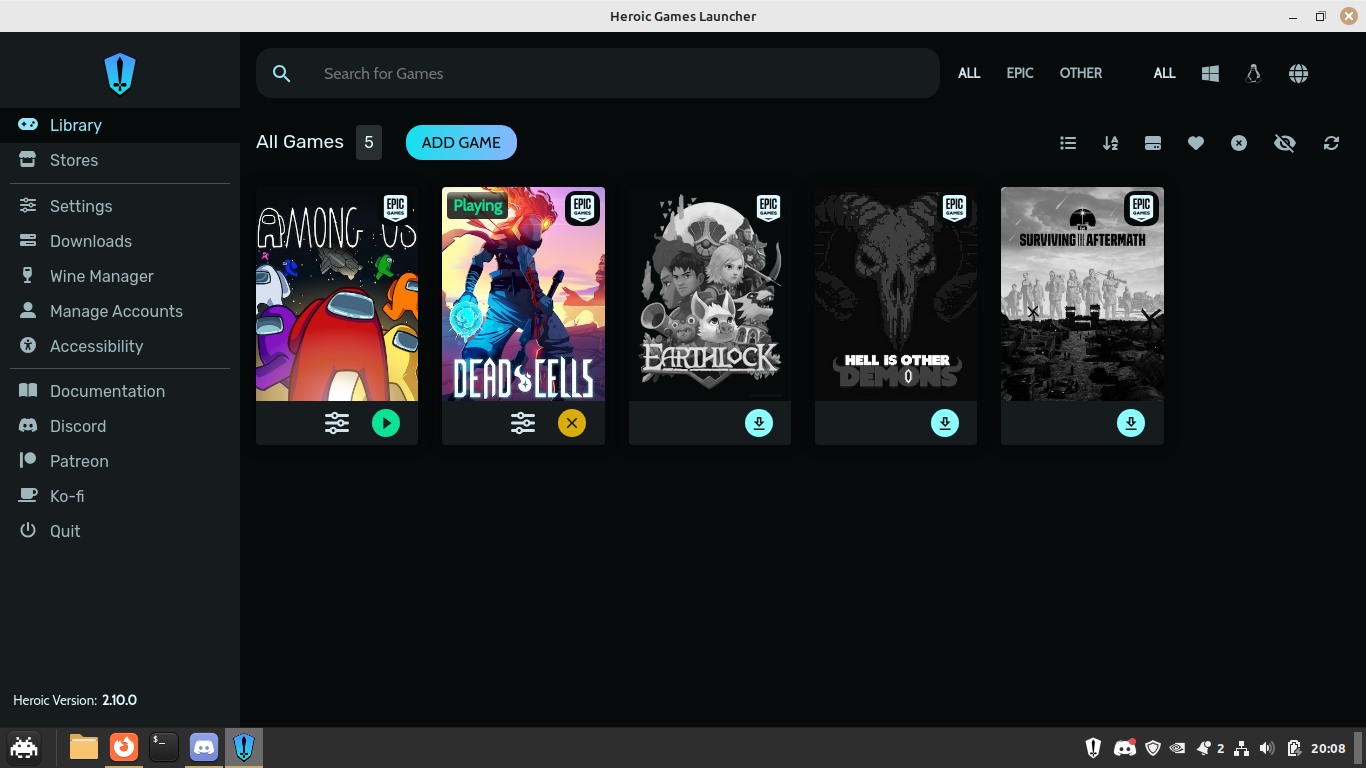This screenshot has height=768, width=1366.
Task: Download Surviving the Aftermath
Action: coord(1131,423)
